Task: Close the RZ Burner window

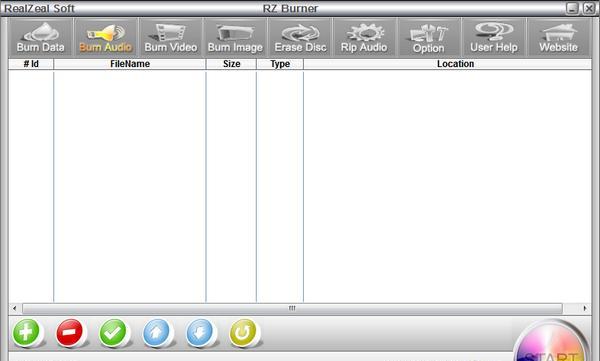Action: [x=589, y=8]
